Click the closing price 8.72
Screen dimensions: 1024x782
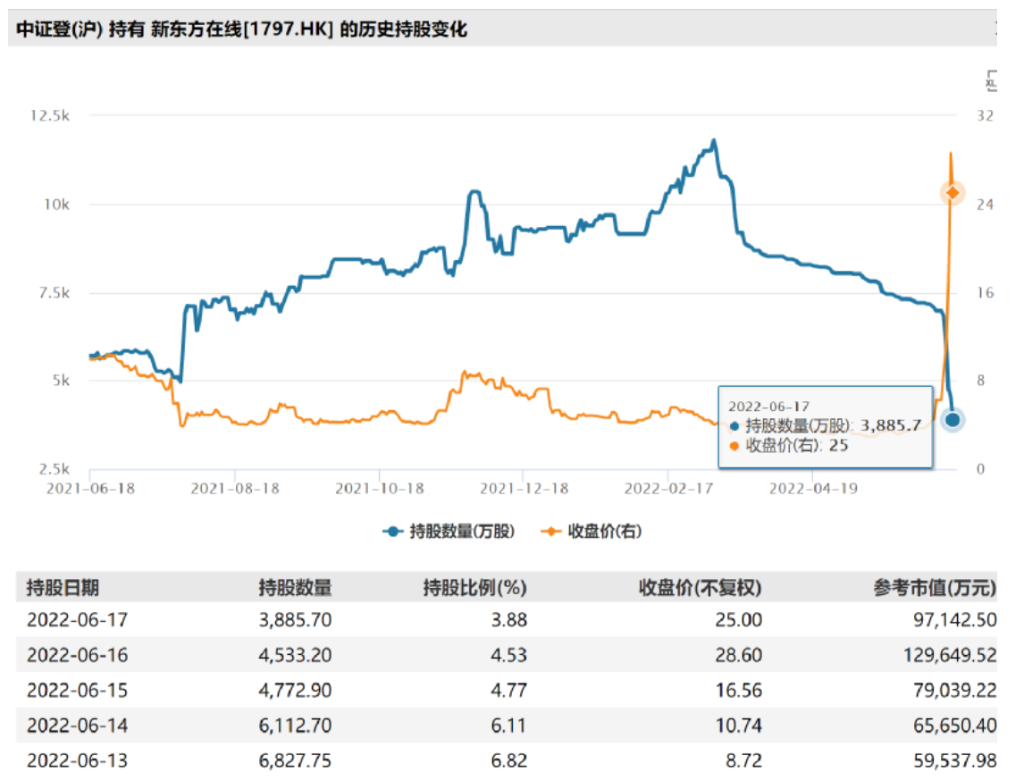[743, 760]
